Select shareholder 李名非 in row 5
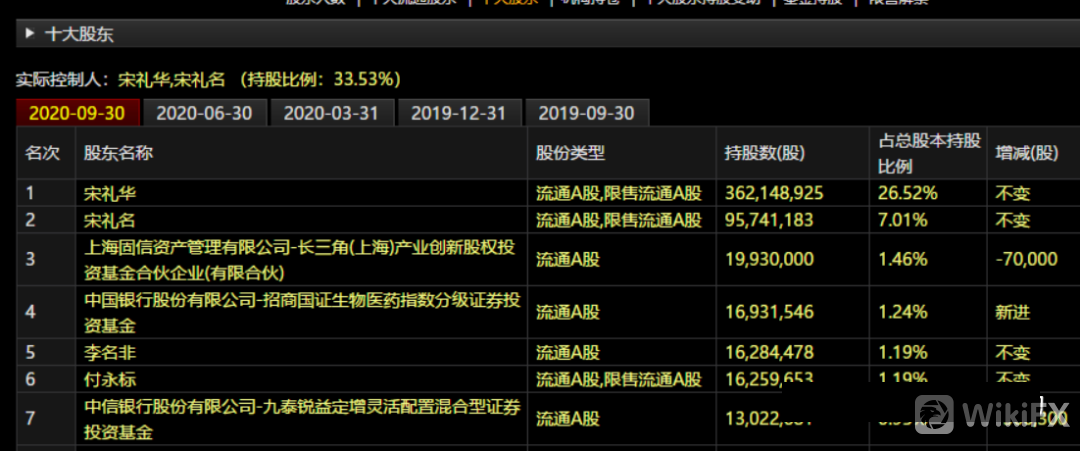Viewport: 1080px width, 451px height. [x=109, y=352]
